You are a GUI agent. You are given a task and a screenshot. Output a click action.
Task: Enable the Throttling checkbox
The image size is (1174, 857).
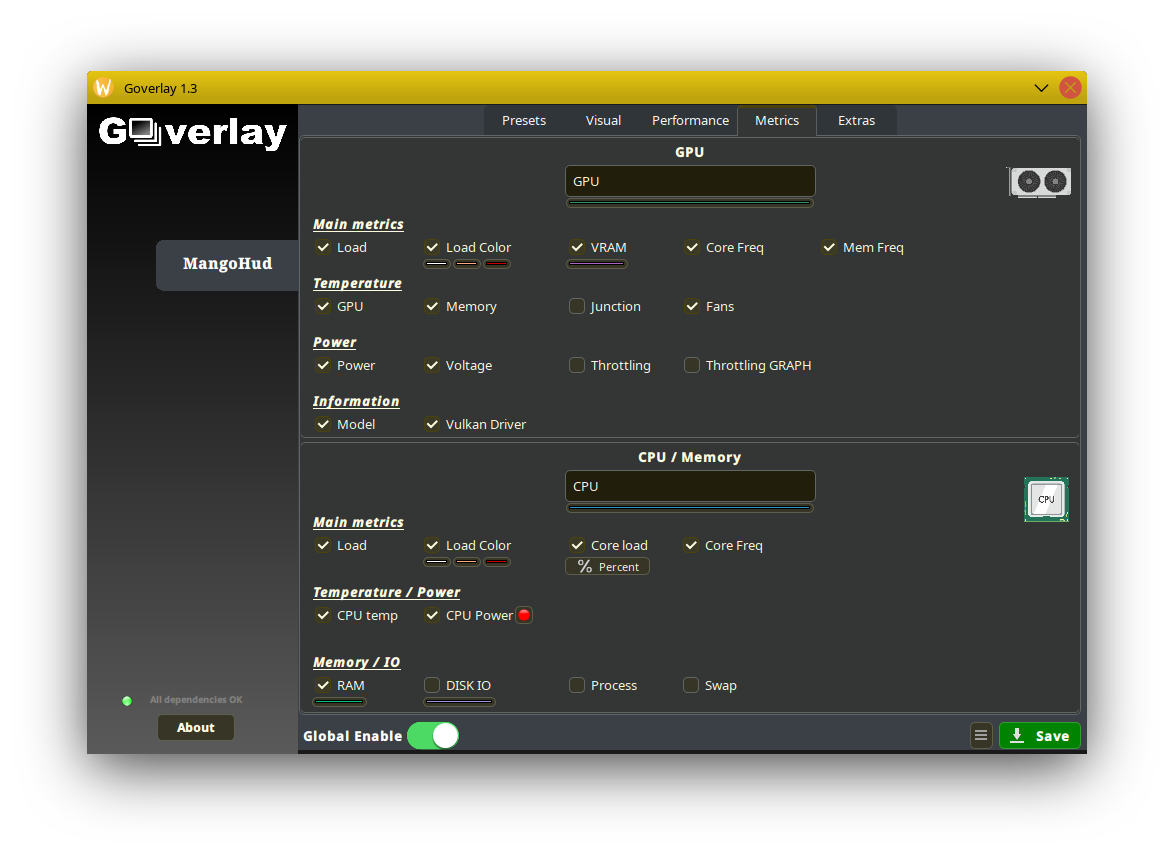coord(577,365)
